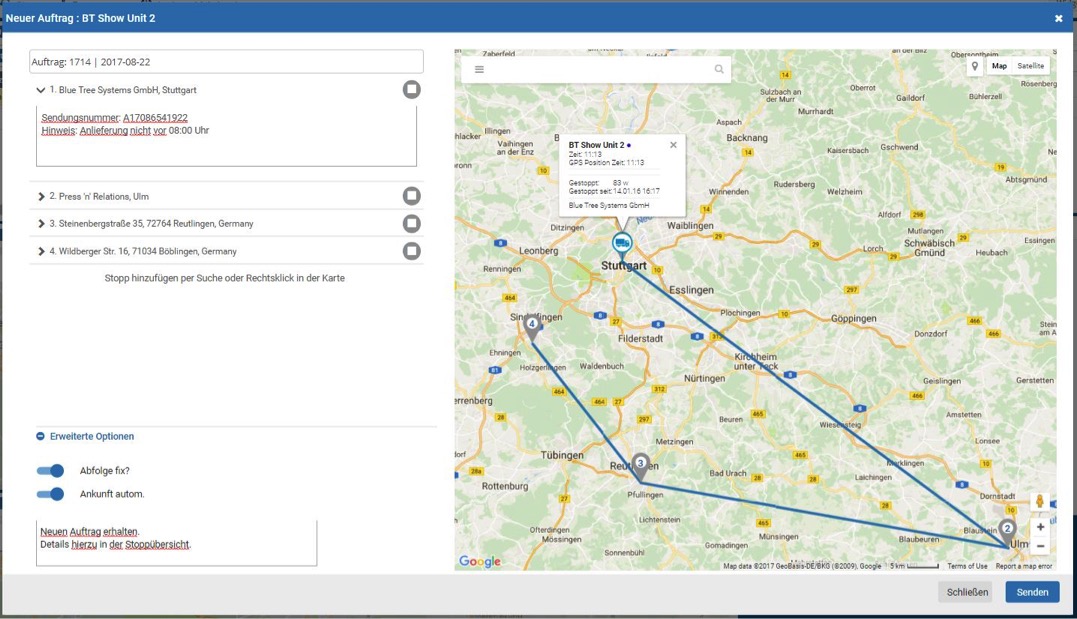Open the map hamburger menu
The height and width of the screenshot is (619, 1077).
480,70
